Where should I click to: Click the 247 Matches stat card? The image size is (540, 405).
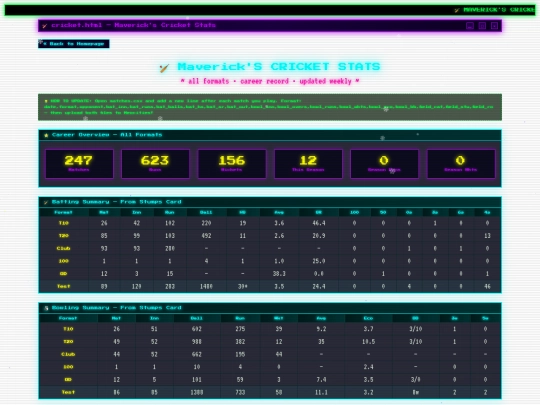coord(79,164)
